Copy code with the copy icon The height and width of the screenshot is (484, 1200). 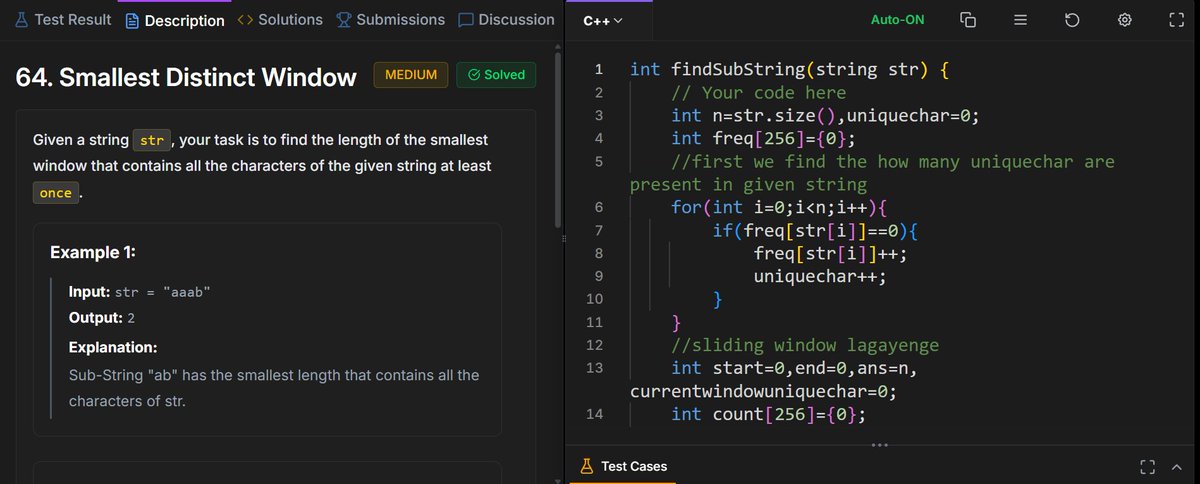tap(967, 20)
